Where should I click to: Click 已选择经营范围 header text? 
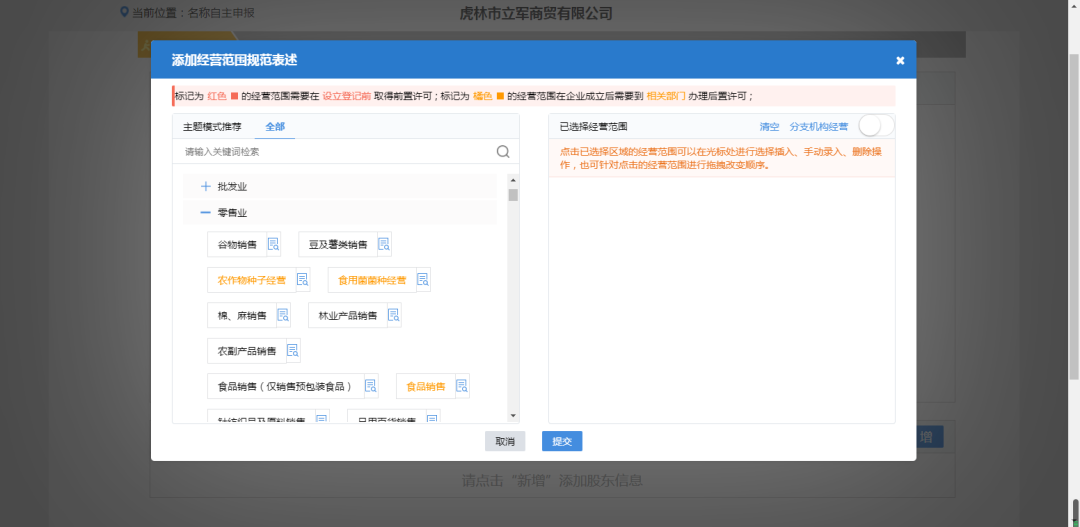coord(593,127)
